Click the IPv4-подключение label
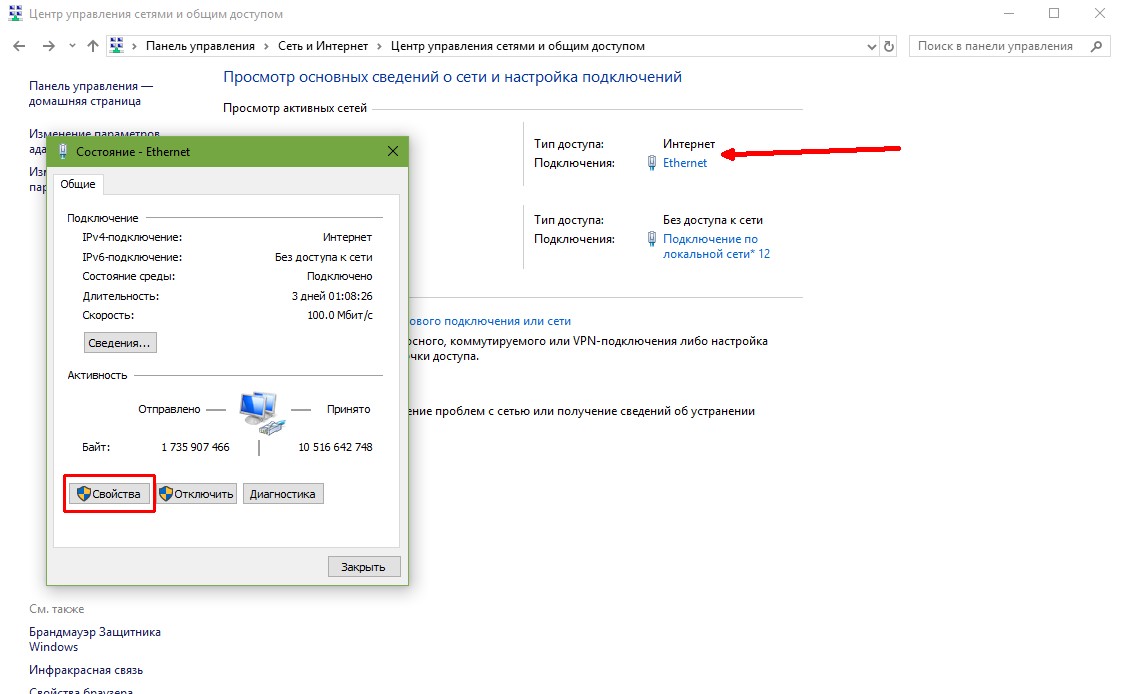The height and width of the screenshot is (694, 1121). click(132, 237)
